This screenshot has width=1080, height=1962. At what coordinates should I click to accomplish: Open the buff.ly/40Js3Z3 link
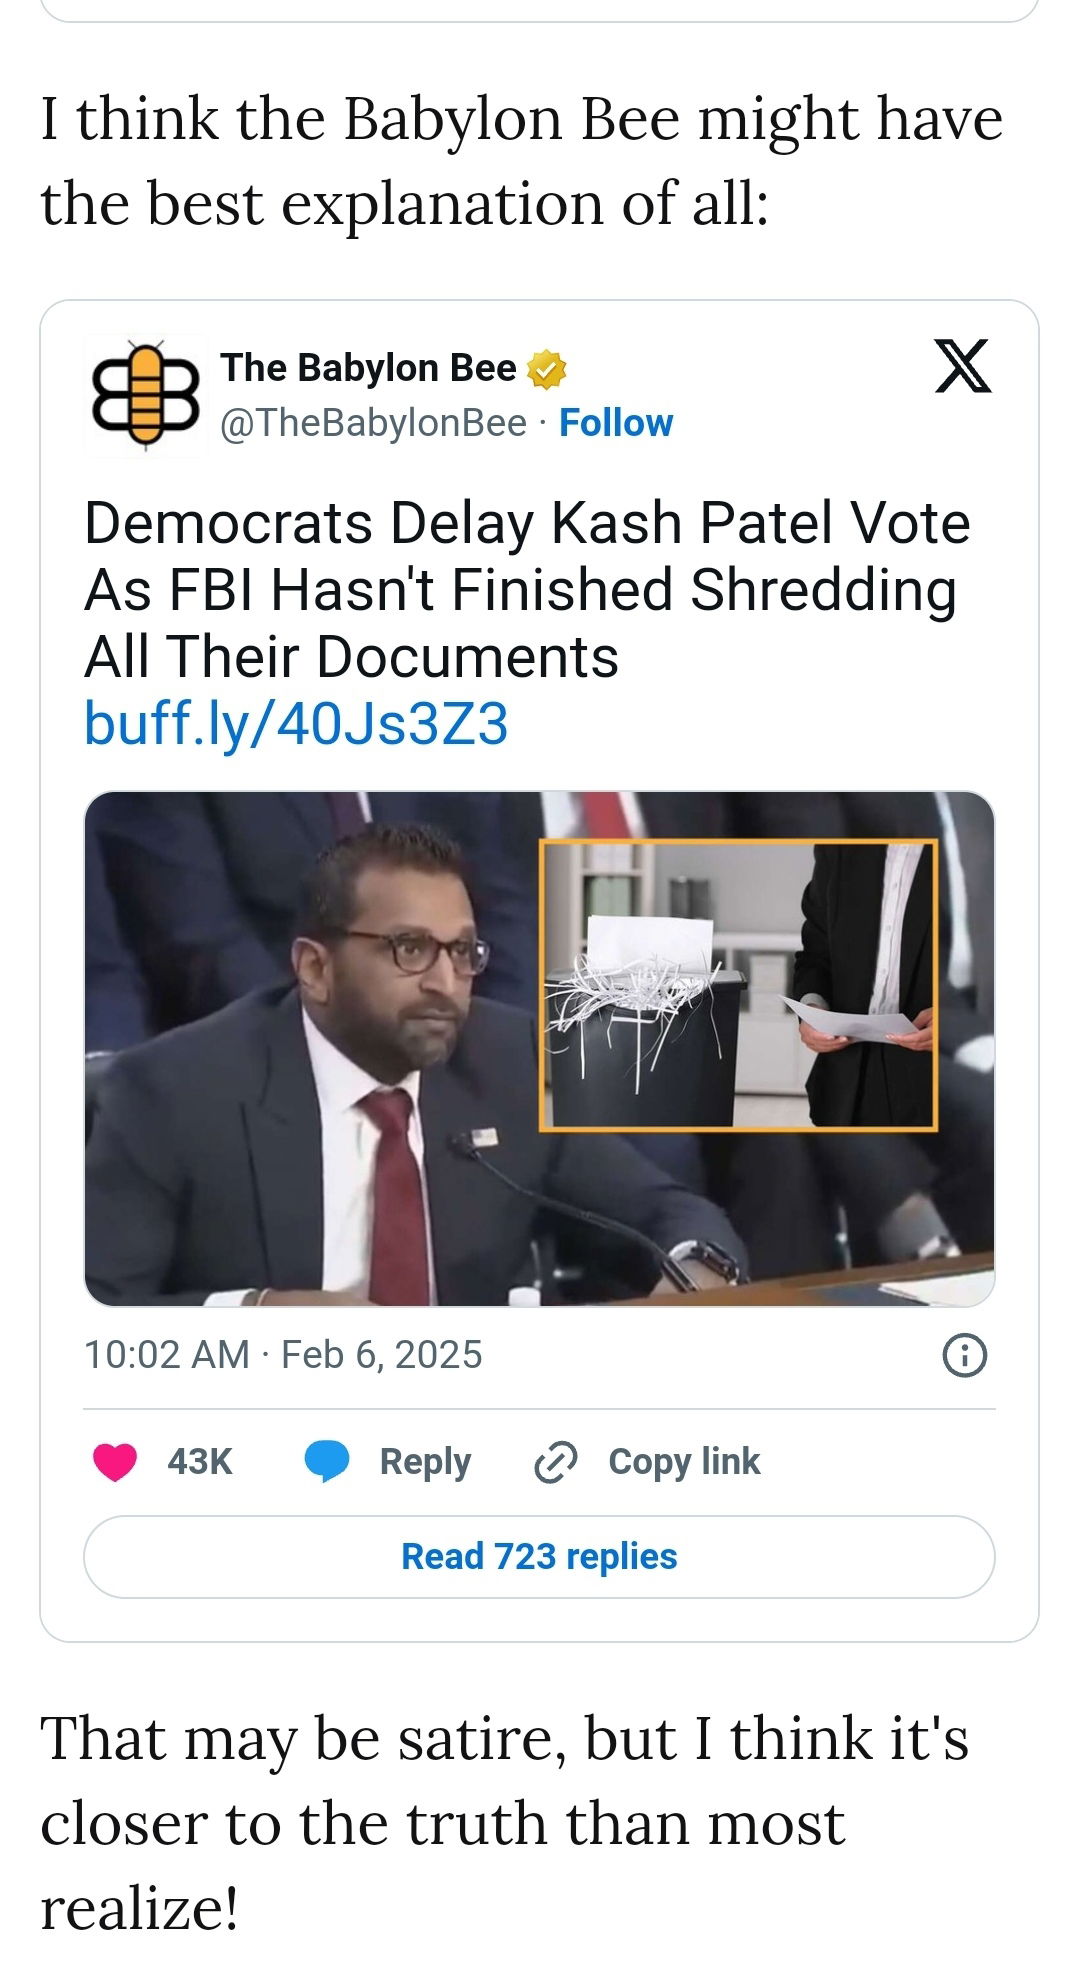click(296, 723)
